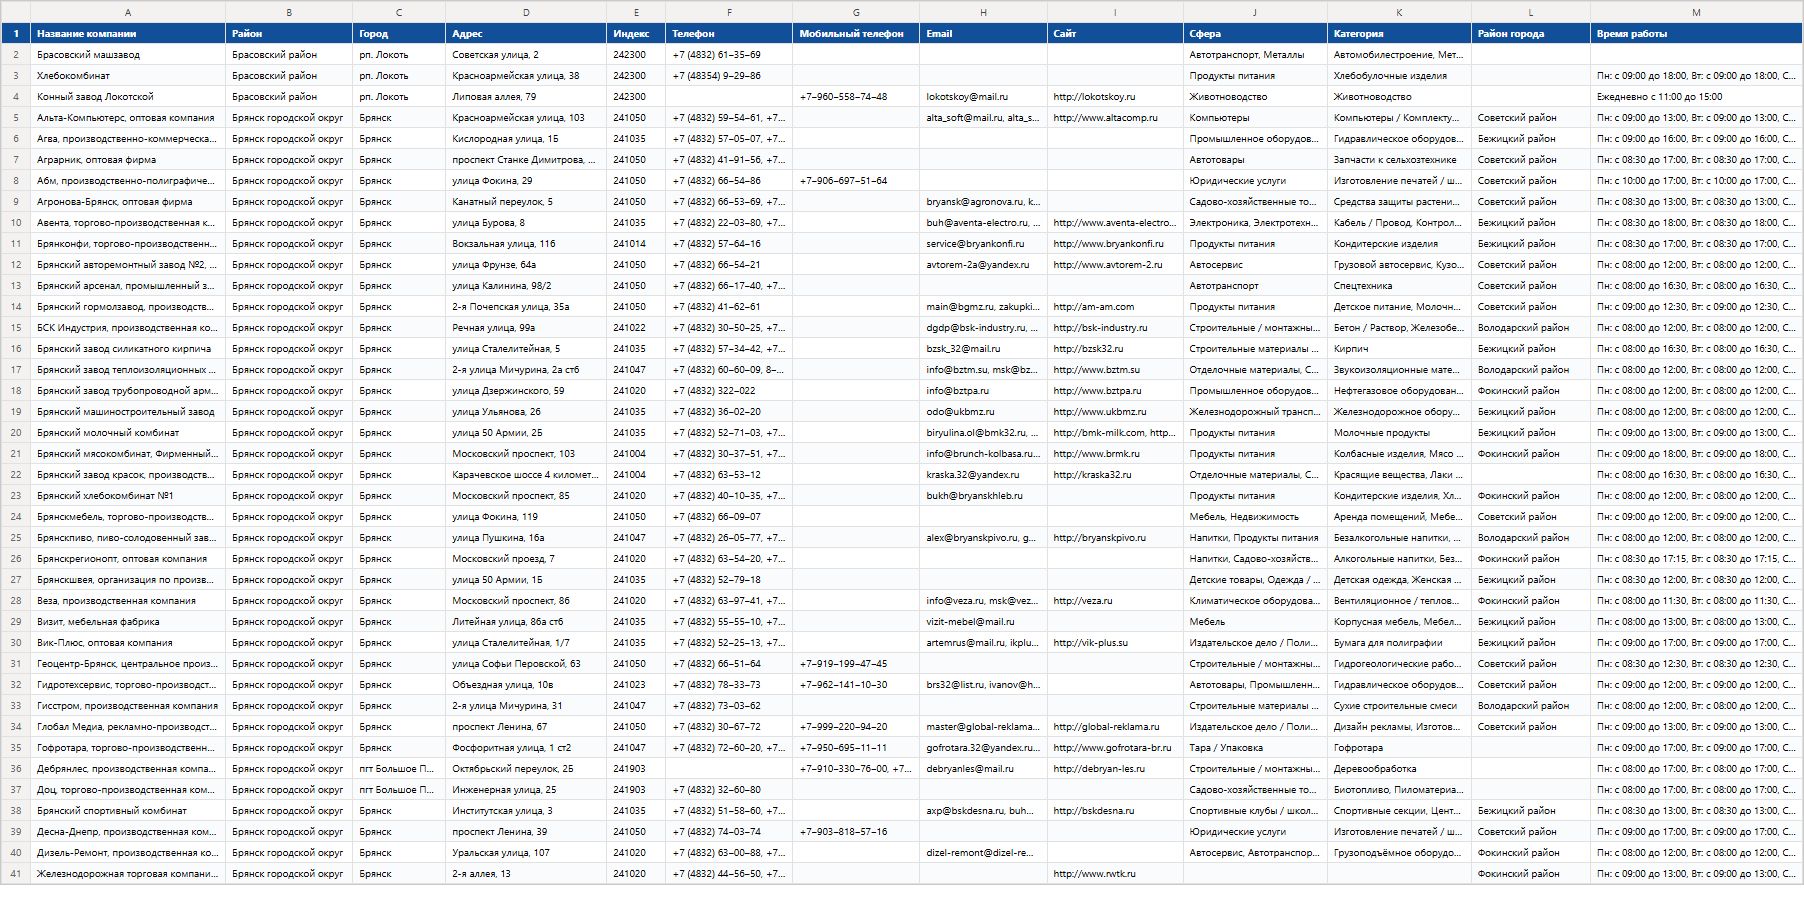This screenshot has height=902, width=1804.
Task: Select the 'vizit-mebel@mail.ru' email cell
Action: point(983,622)
